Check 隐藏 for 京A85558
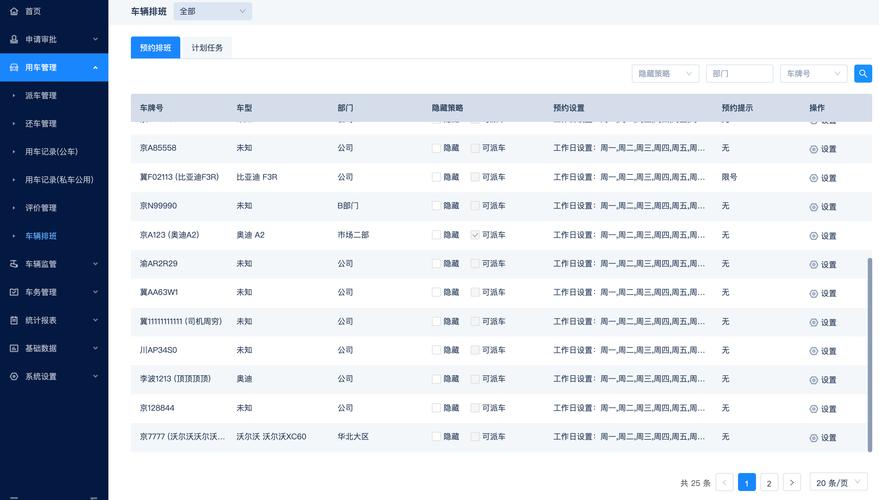Image resolution: width=879 pixels, height=500 pixels. (436, 148)
